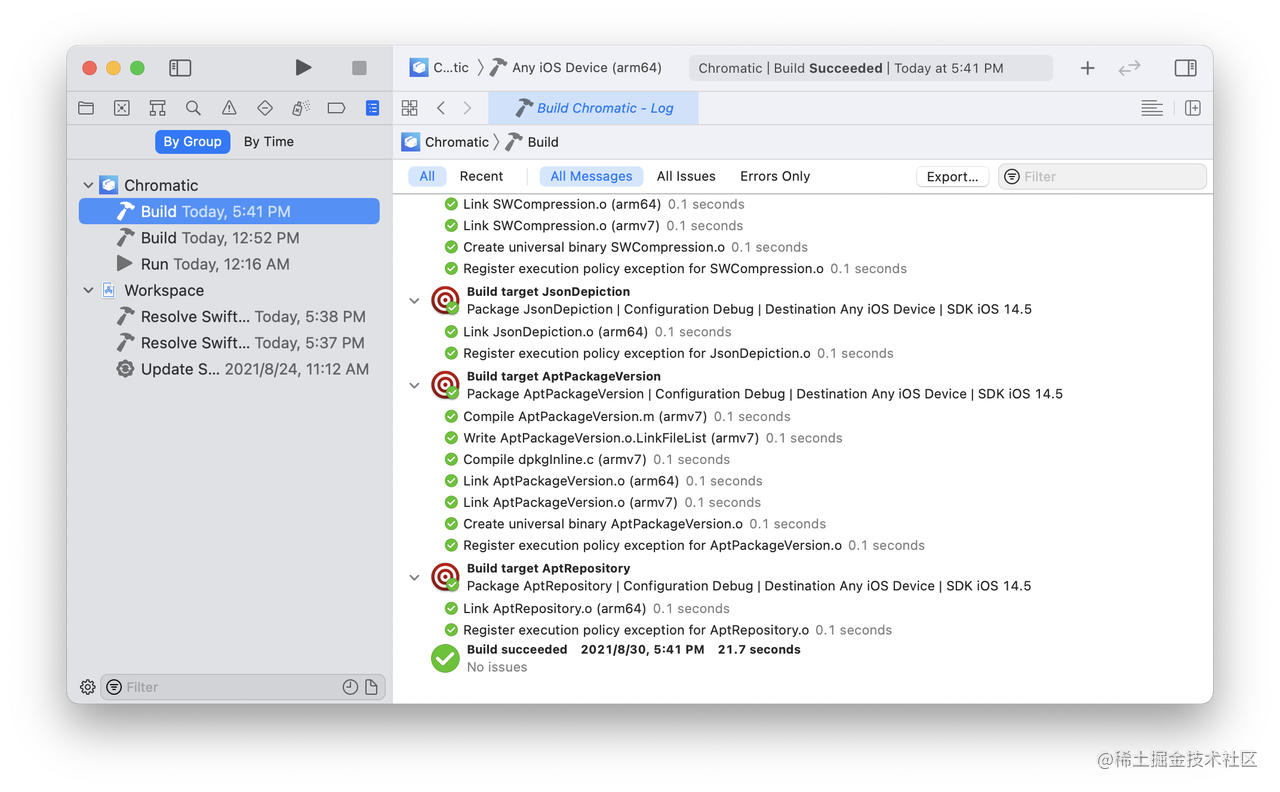This screenshot has width=1280, height=792.
Task: Go back in editor history
Action: click(x=441, y=108)
